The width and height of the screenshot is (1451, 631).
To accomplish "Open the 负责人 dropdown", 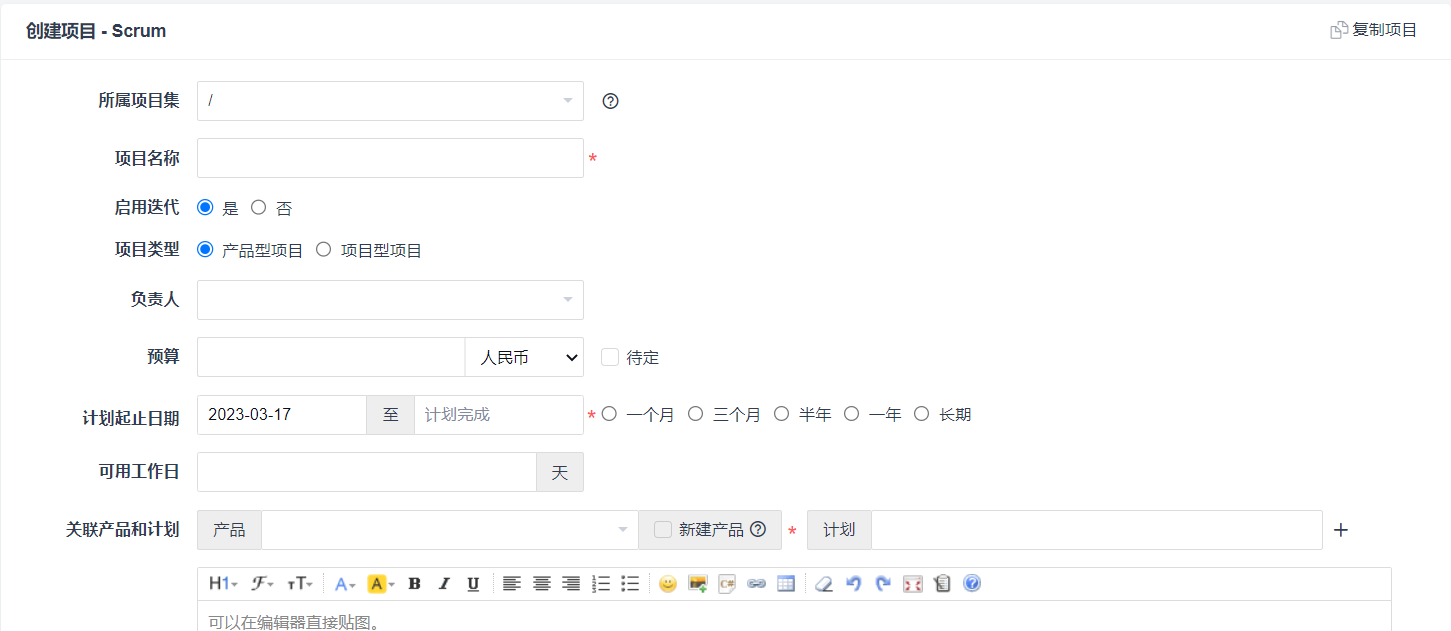I will pyautogui.click(x=390, y=300).
